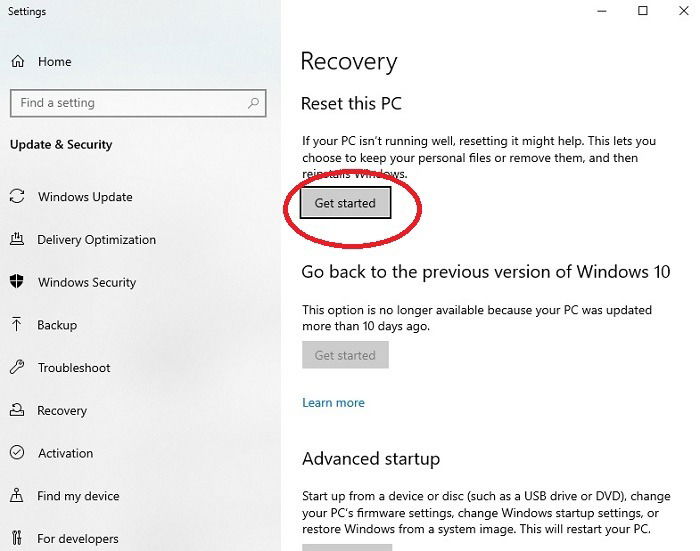Click the Troubleshoot wrench icon
700x551 pixels.
[x=17, y=367]
